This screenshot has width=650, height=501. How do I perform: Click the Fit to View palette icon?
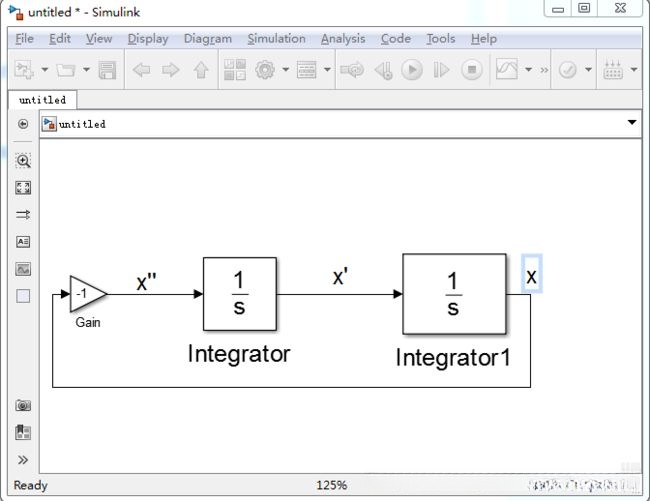tap(23, 188)
